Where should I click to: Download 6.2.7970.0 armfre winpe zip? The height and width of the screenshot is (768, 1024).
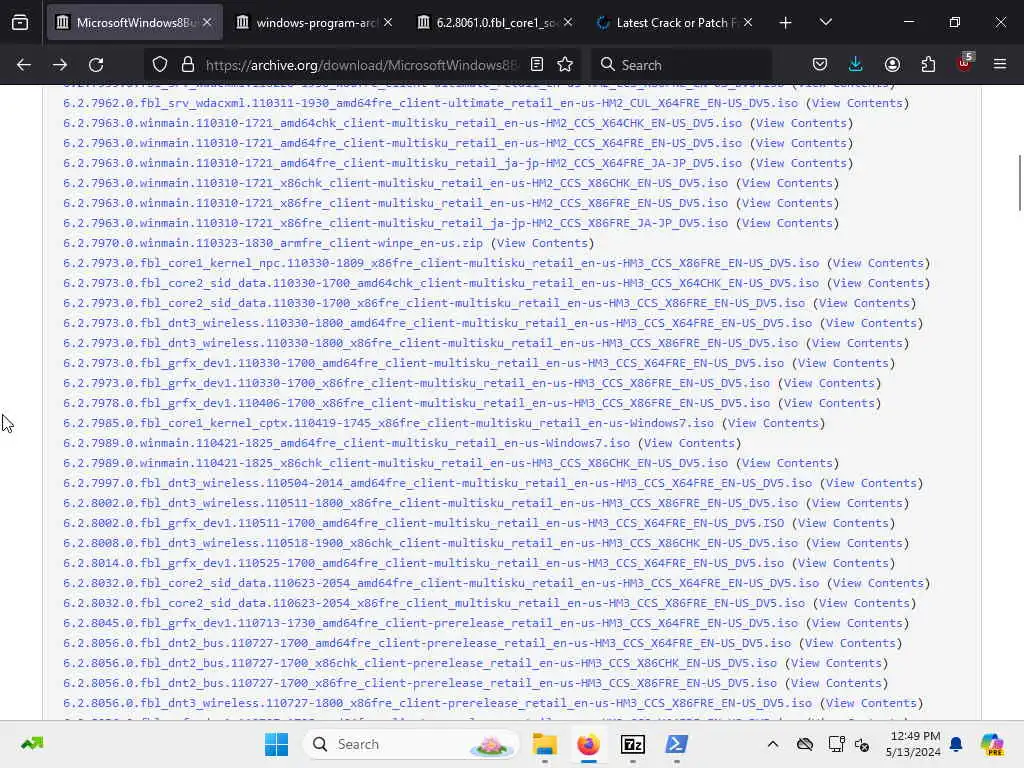pyautogui.click(x=273, y=243)
